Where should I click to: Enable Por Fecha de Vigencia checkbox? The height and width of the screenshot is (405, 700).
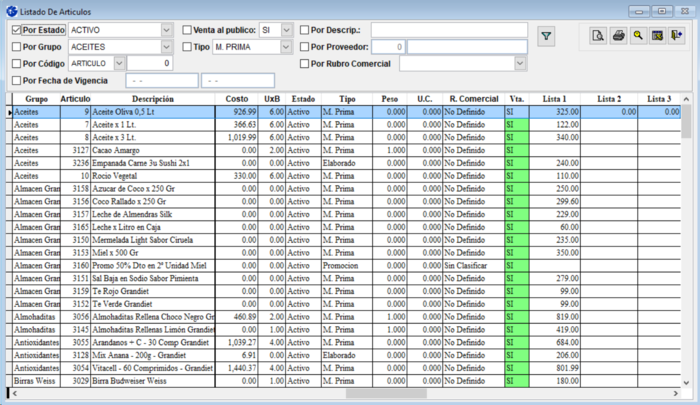click(17, 81)
